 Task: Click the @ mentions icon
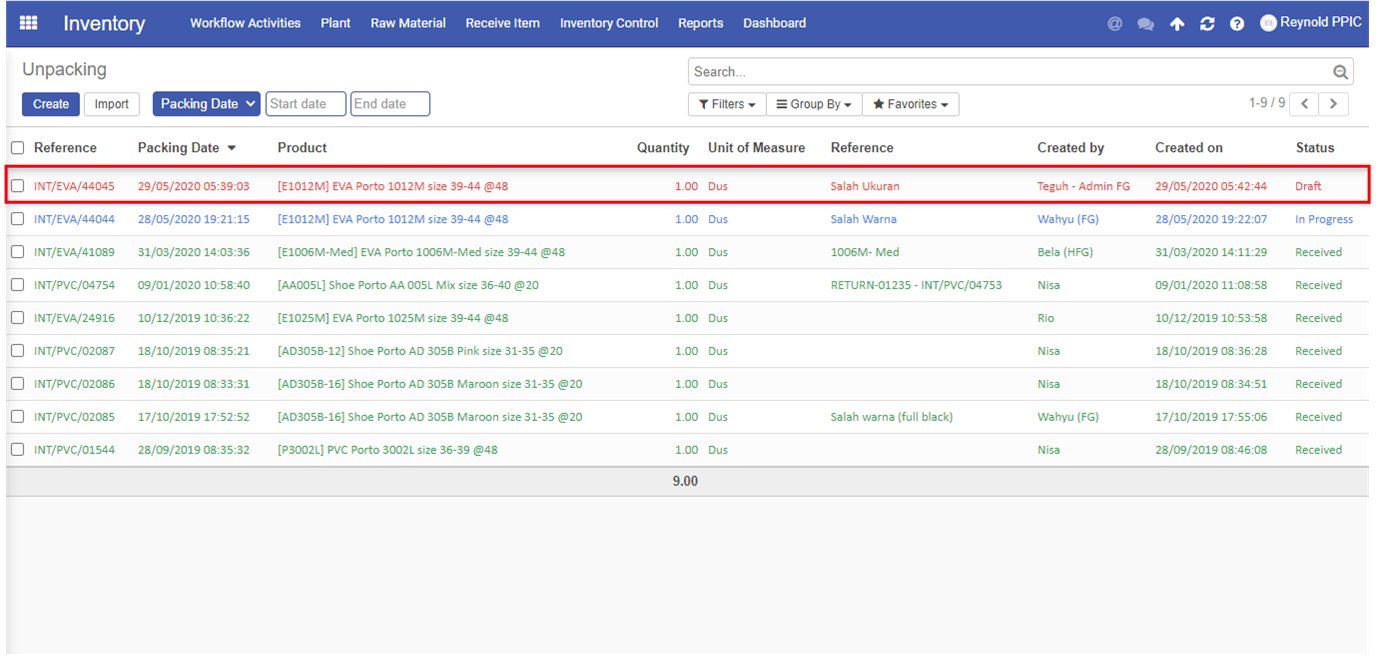coord(1115,24)
